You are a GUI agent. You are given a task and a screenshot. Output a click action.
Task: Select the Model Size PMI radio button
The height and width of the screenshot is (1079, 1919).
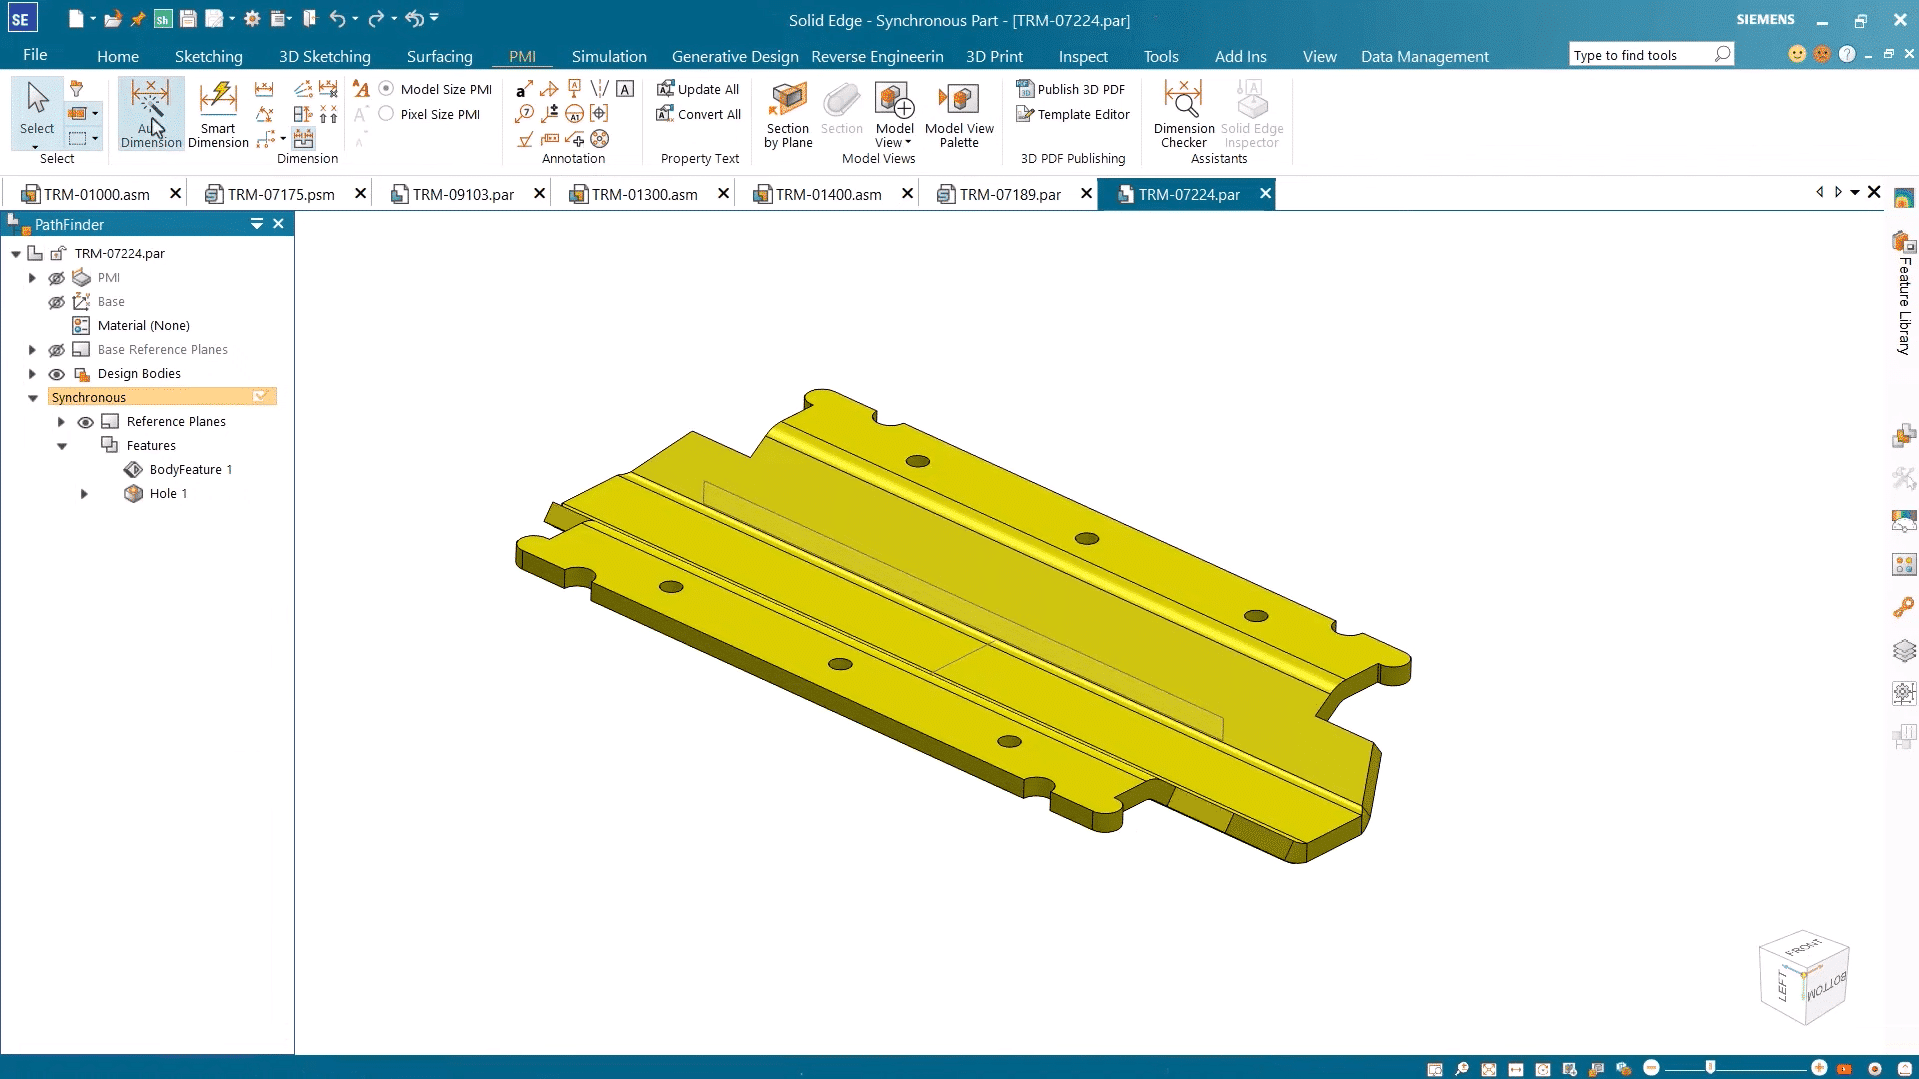pos(387,89)
